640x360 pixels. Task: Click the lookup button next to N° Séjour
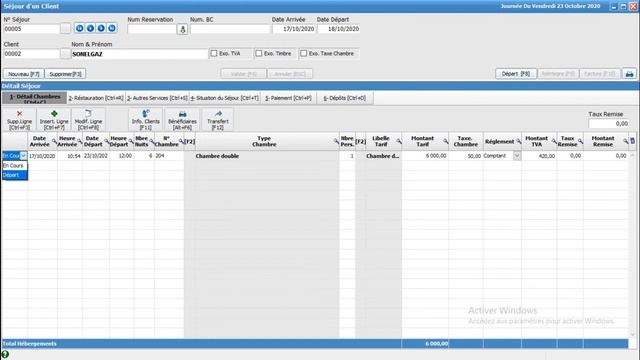point(65,29)
